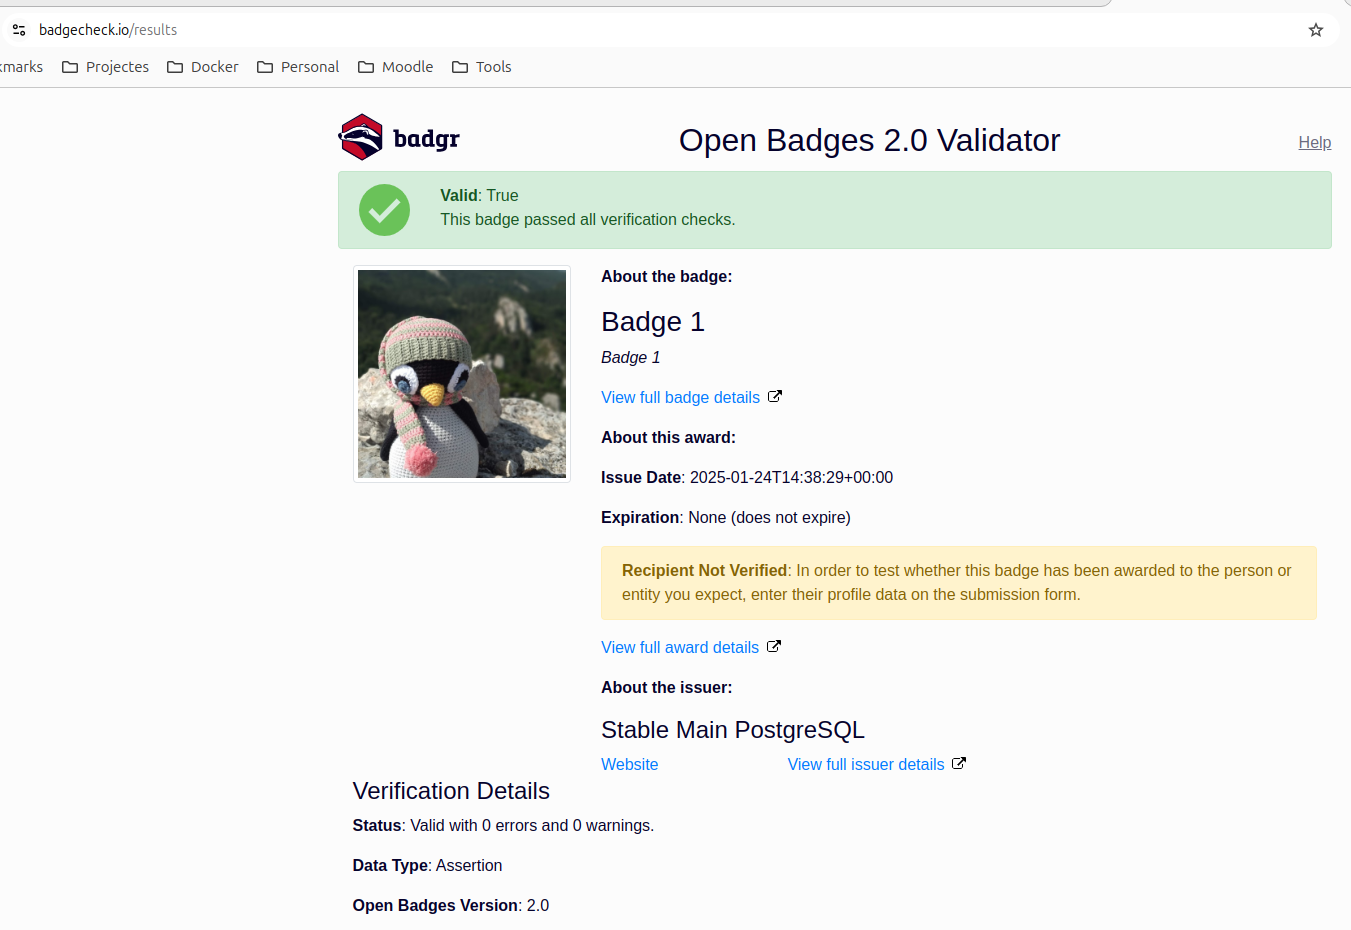This screenshot has height=930, width=1351.
Task: Click the Verification Details heading
Action: 451,791
